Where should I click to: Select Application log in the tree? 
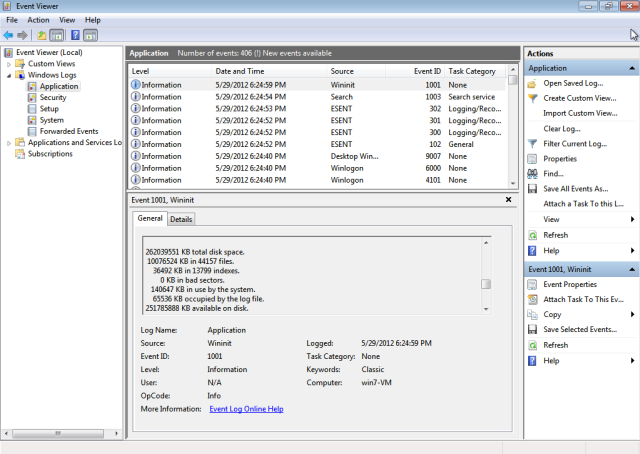59,87
